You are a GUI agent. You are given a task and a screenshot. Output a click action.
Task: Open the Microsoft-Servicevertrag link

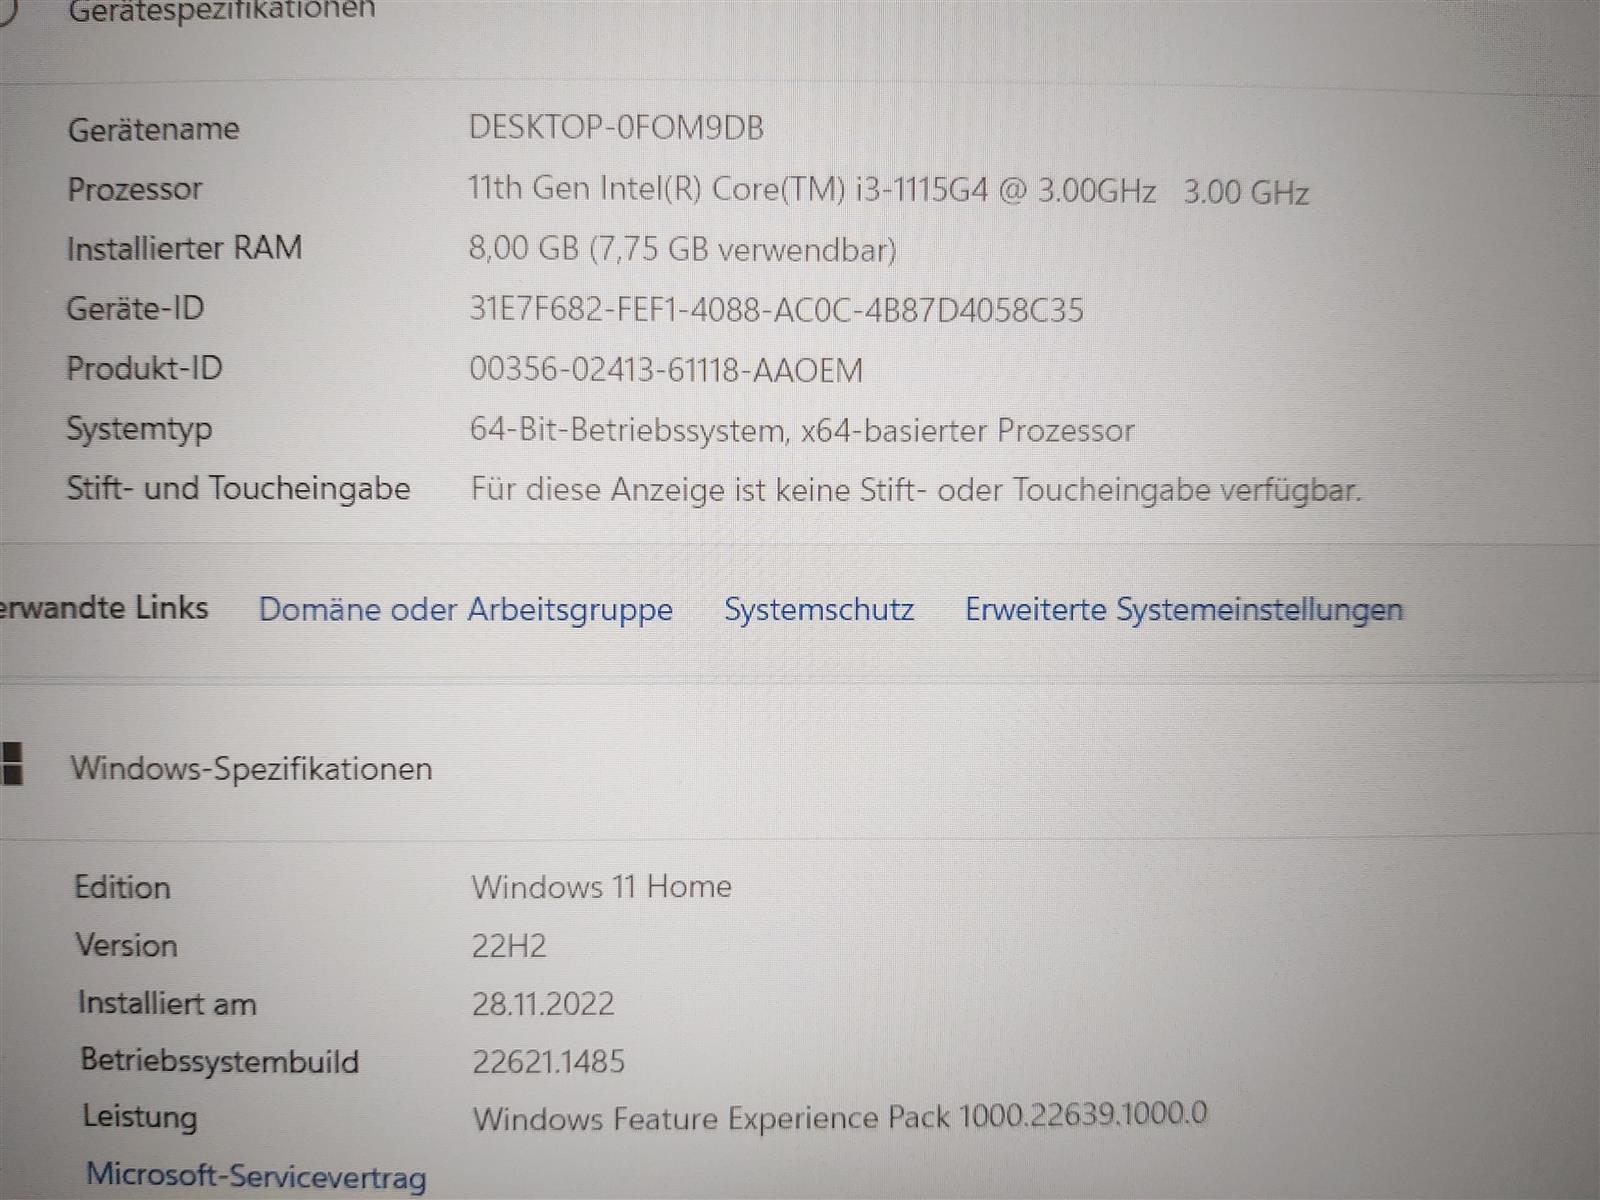click(x=256, y=1175)
